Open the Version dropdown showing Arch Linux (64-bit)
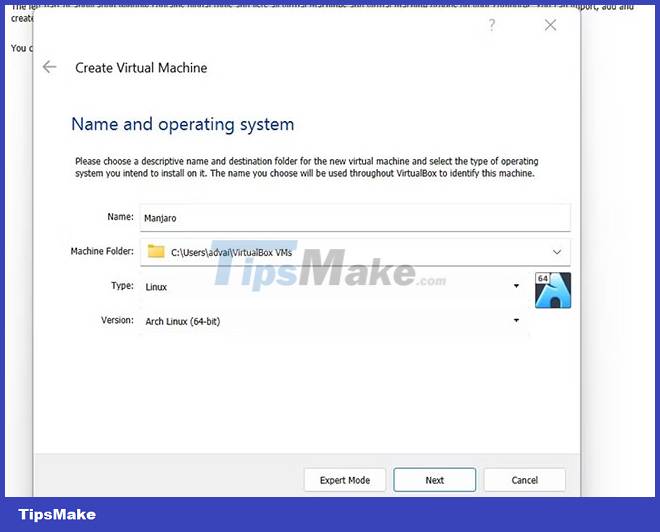Image resolution: width=660 pixels, height=532 pixels. point(332,321)
